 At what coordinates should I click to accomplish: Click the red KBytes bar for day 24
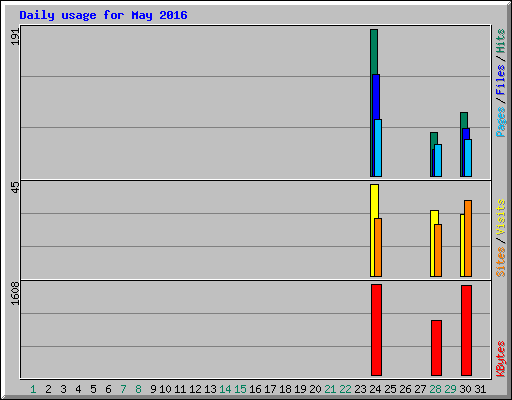click(x=376, y=330)
